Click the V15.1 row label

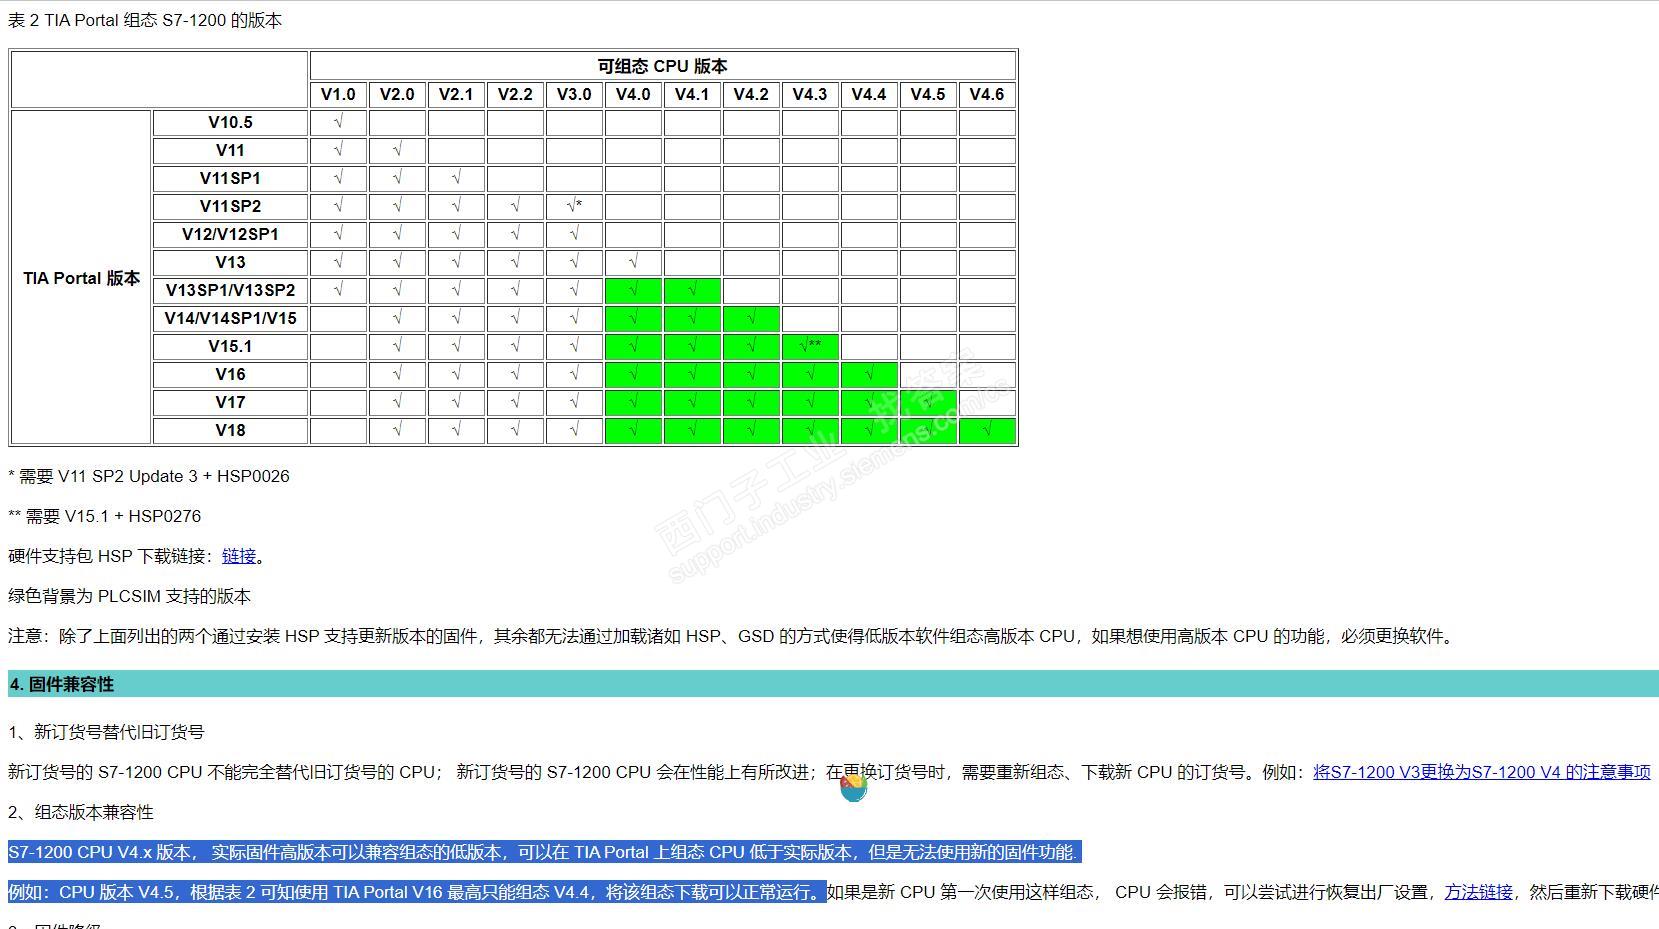tap(230, 347)
